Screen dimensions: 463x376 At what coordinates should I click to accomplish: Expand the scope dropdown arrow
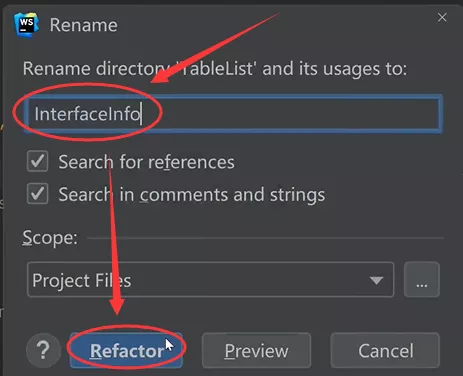[x=376, y=280]
